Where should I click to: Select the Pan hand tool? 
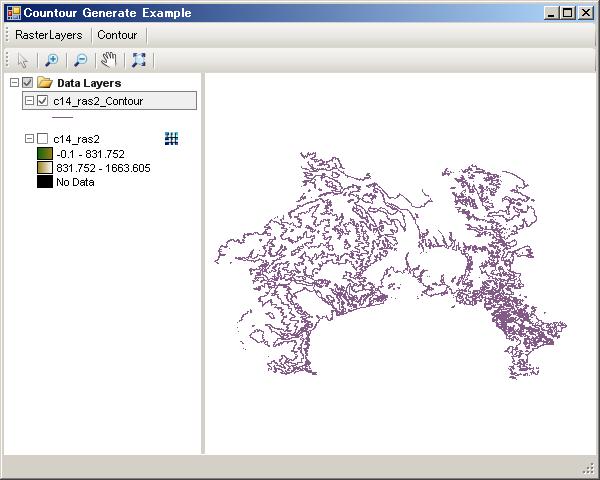coord(109,59)
